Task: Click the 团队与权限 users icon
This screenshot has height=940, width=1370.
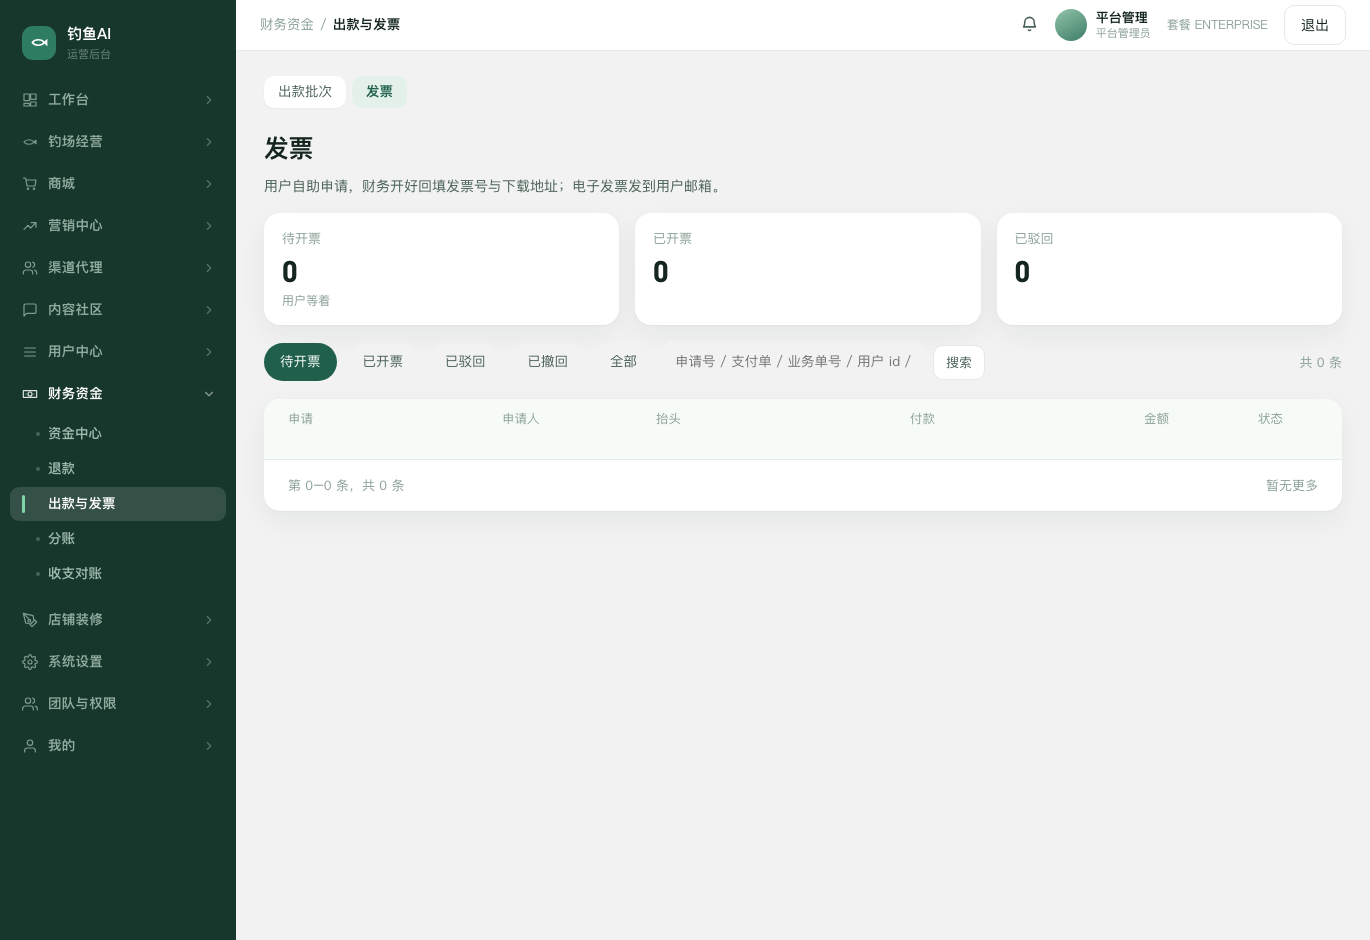Action: point(30,704)
